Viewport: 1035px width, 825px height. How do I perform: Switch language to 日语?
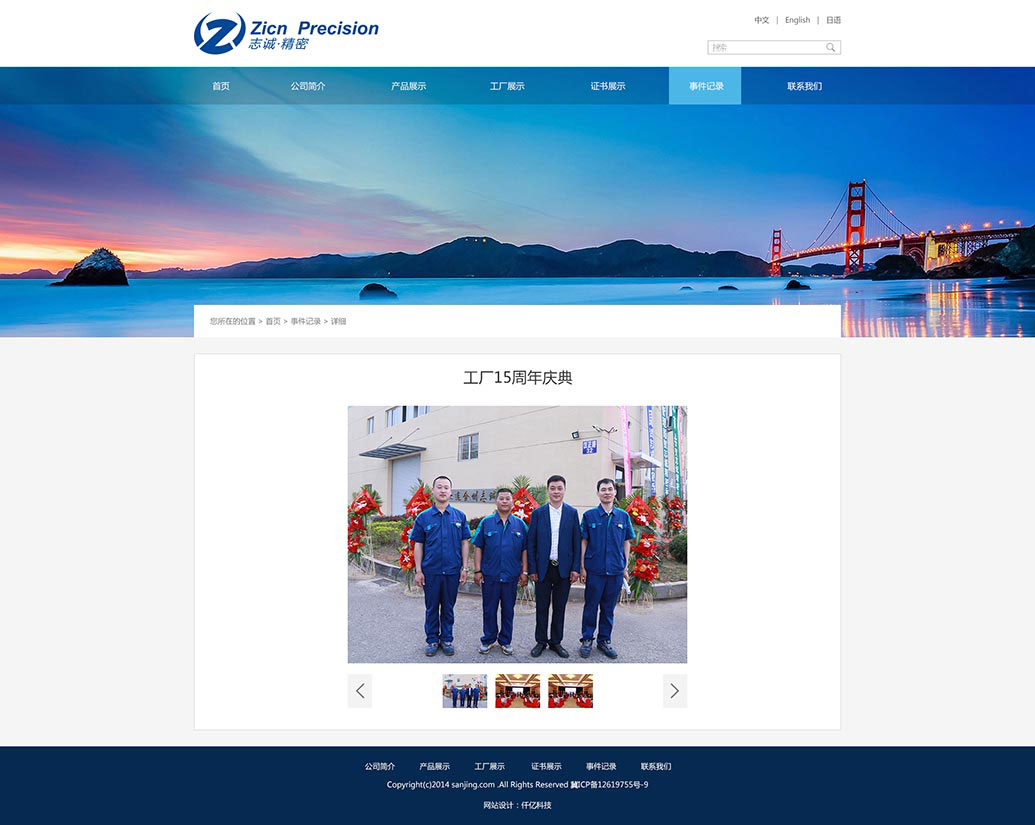[833, 20]
